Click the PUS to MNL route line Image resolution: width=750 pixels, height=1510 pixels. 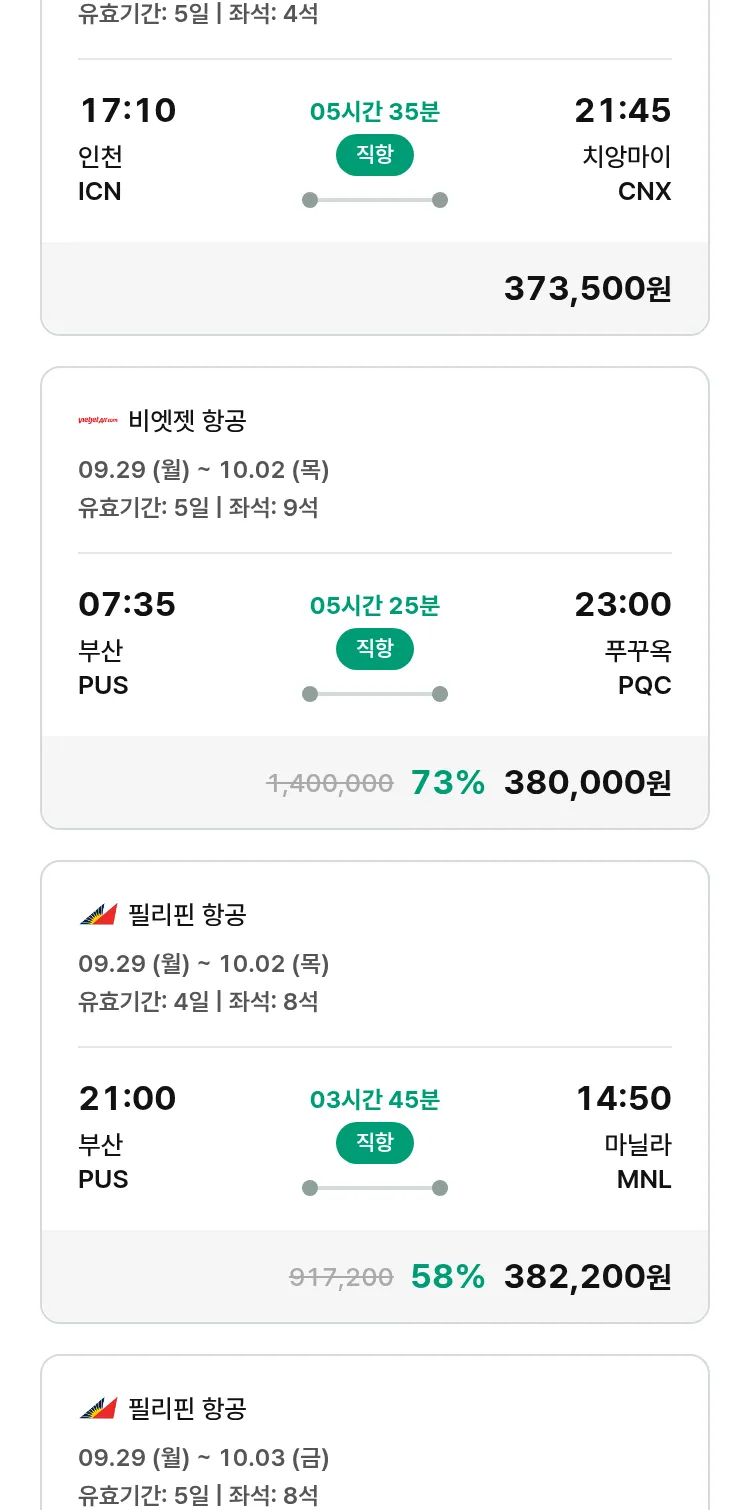coord(375,1188)
